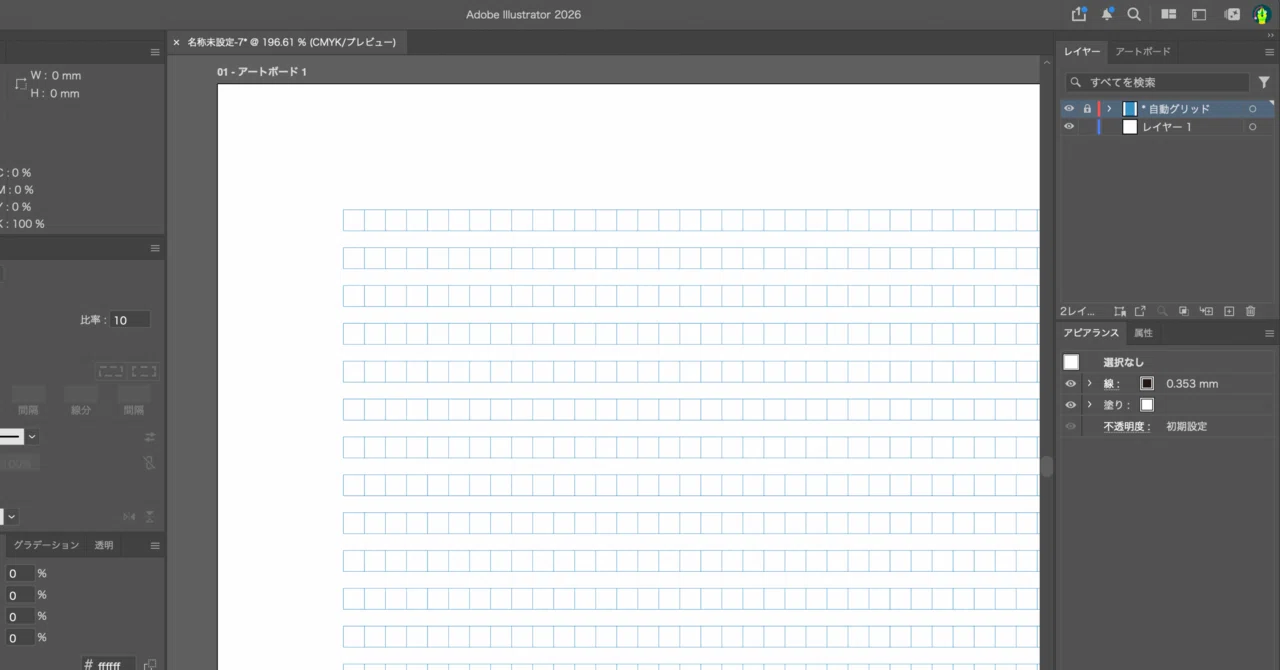Screen dimensions: 1280x670
Task: Switch to the 属性 tab
Action: 1143,334
